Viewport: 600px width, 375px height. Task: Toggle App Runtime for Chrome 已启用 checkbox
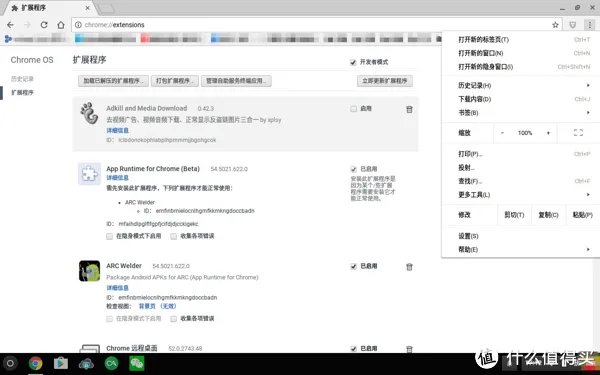(353, 169)
